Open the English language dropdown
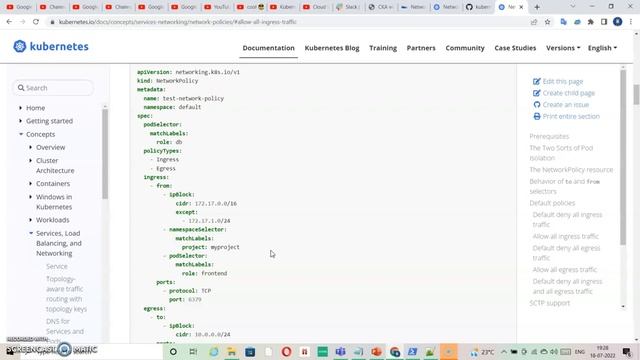This screenshot has height=360, width=640. click(602, 48)
